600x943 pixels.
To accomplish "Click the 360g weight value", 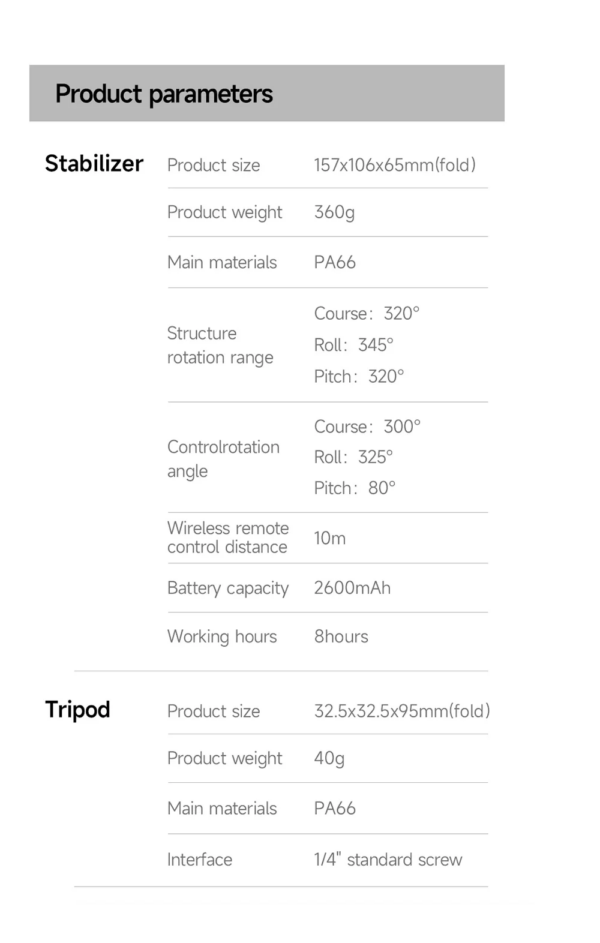I will [334, 212].
